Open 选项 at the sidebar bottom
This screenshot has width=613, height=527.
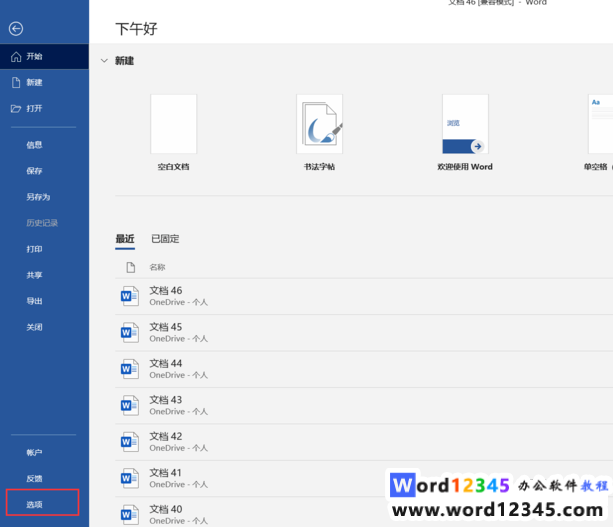tap(43, 503)
